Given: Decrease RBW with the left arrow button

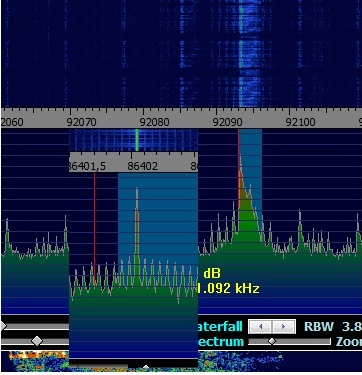Looking at the screenshot, I should point(260,327).
